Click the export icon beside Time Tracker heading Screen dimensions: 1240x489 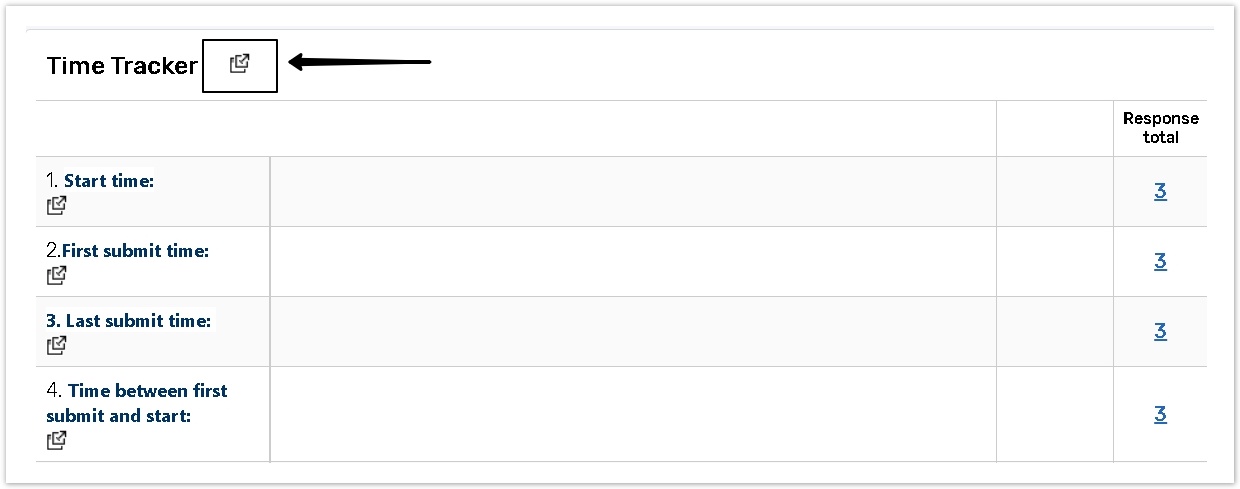tap(239, 64)
